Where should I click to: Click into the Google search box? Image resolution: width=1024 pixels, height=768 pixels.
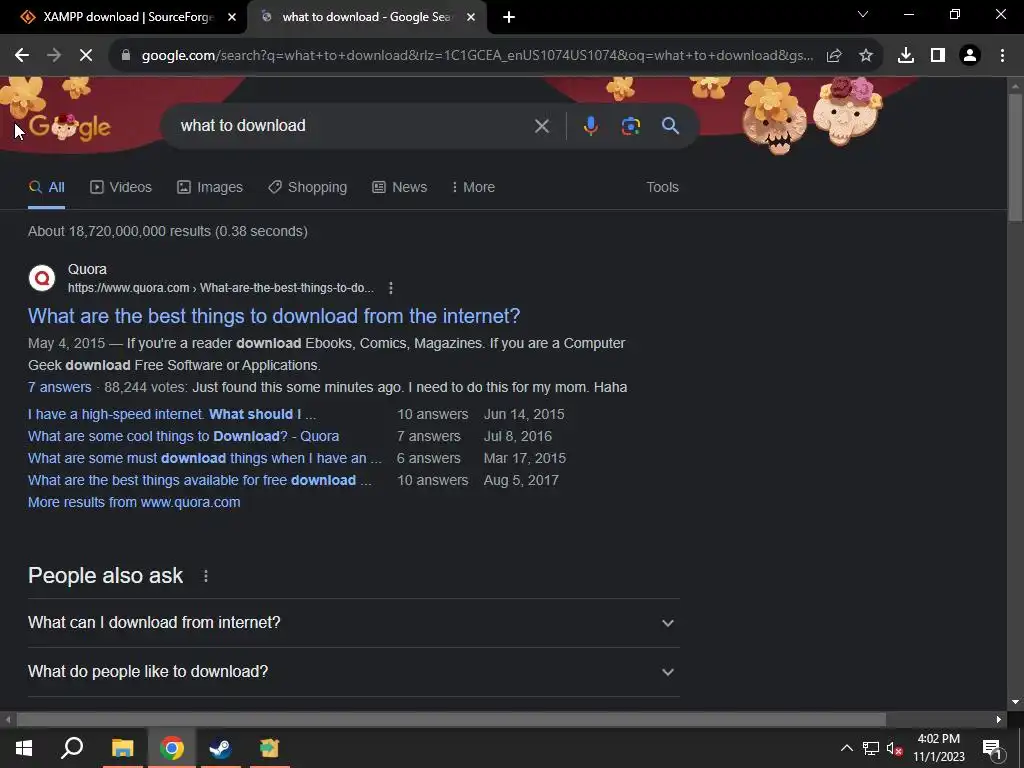353,126
